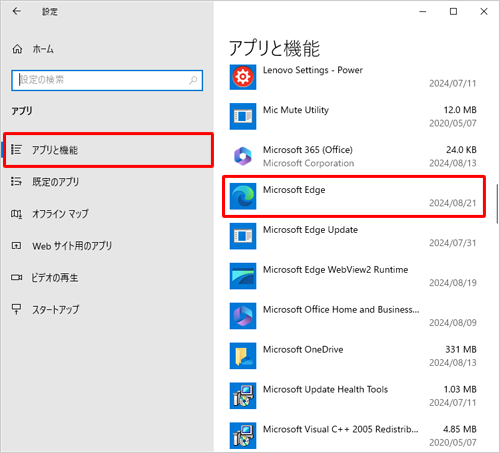Open the アプリと機能 section
500x453 pixels.
click(x=108, y=150)
